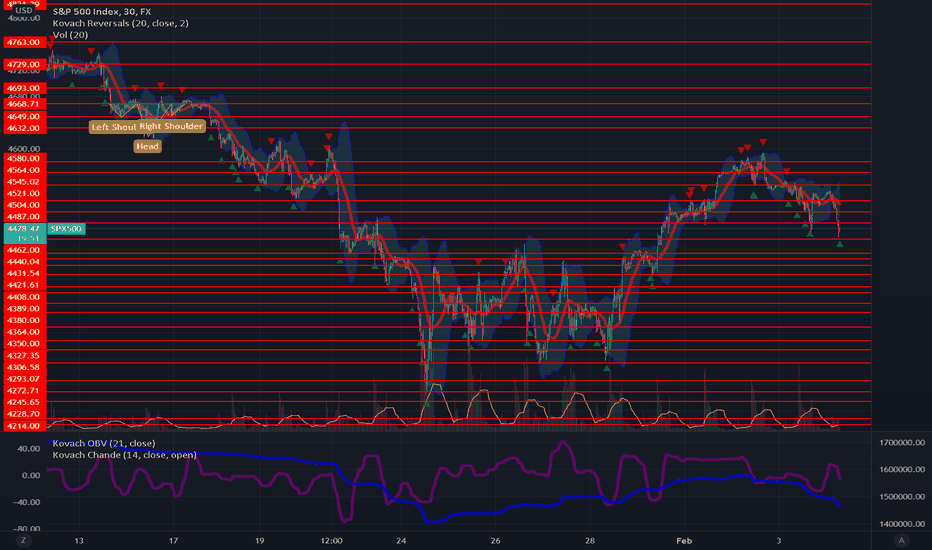Click the 4462.00 price level label
This screenshot has width=932, height=550.
(24, 250)
